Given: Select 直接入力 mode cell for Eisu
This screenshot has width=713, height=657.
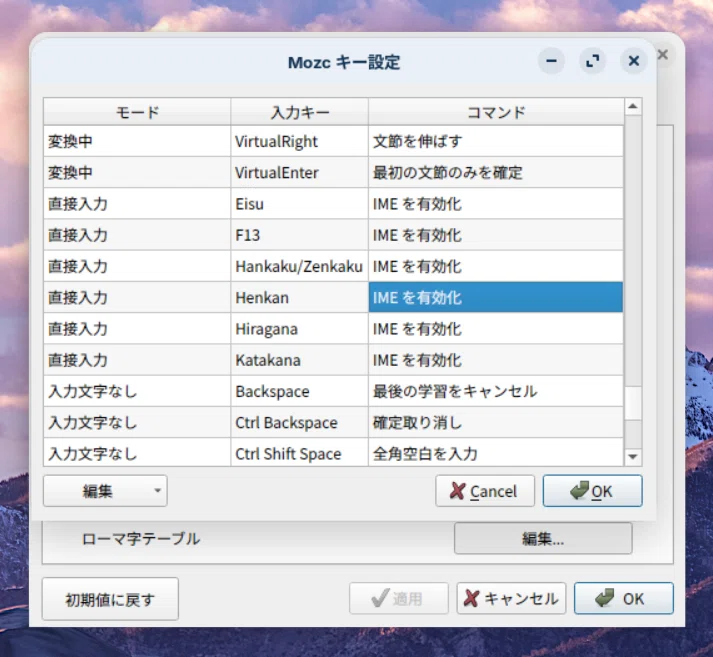Looking at the screenshot, I should [x=137, y=204].
